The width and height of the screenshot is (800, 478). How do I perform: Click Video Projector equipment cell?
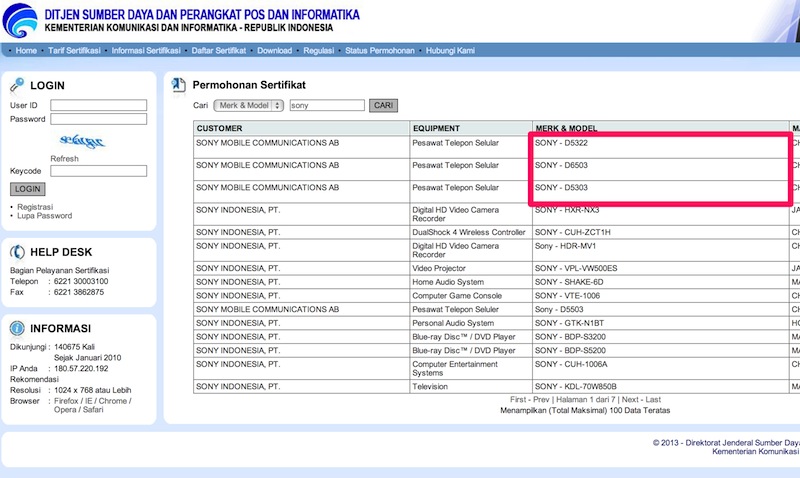[470, 268]
